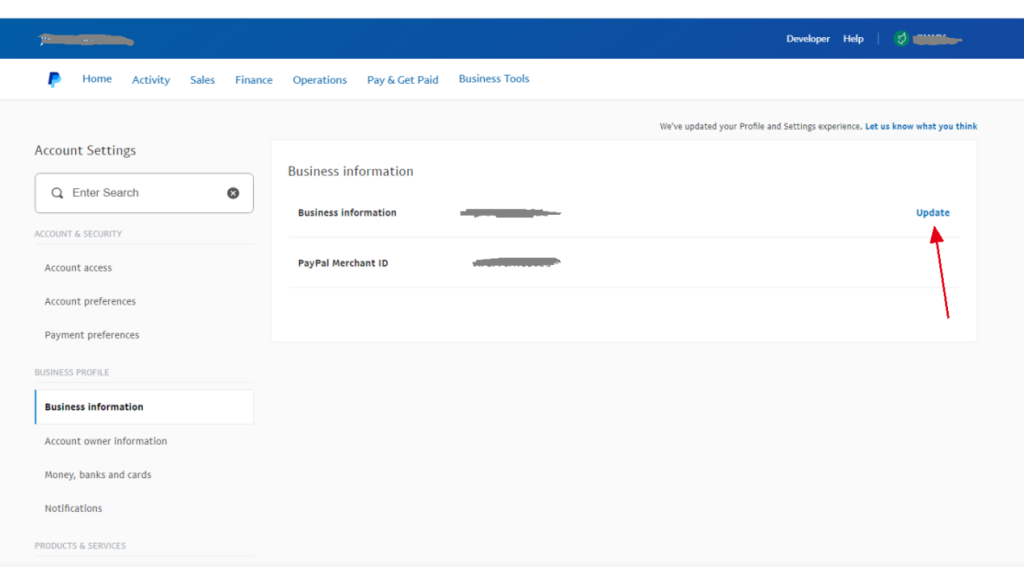Viewport: 1024px width, 567px height.
Task: Open the Home menu item
Action: click(x=97, y=79)
